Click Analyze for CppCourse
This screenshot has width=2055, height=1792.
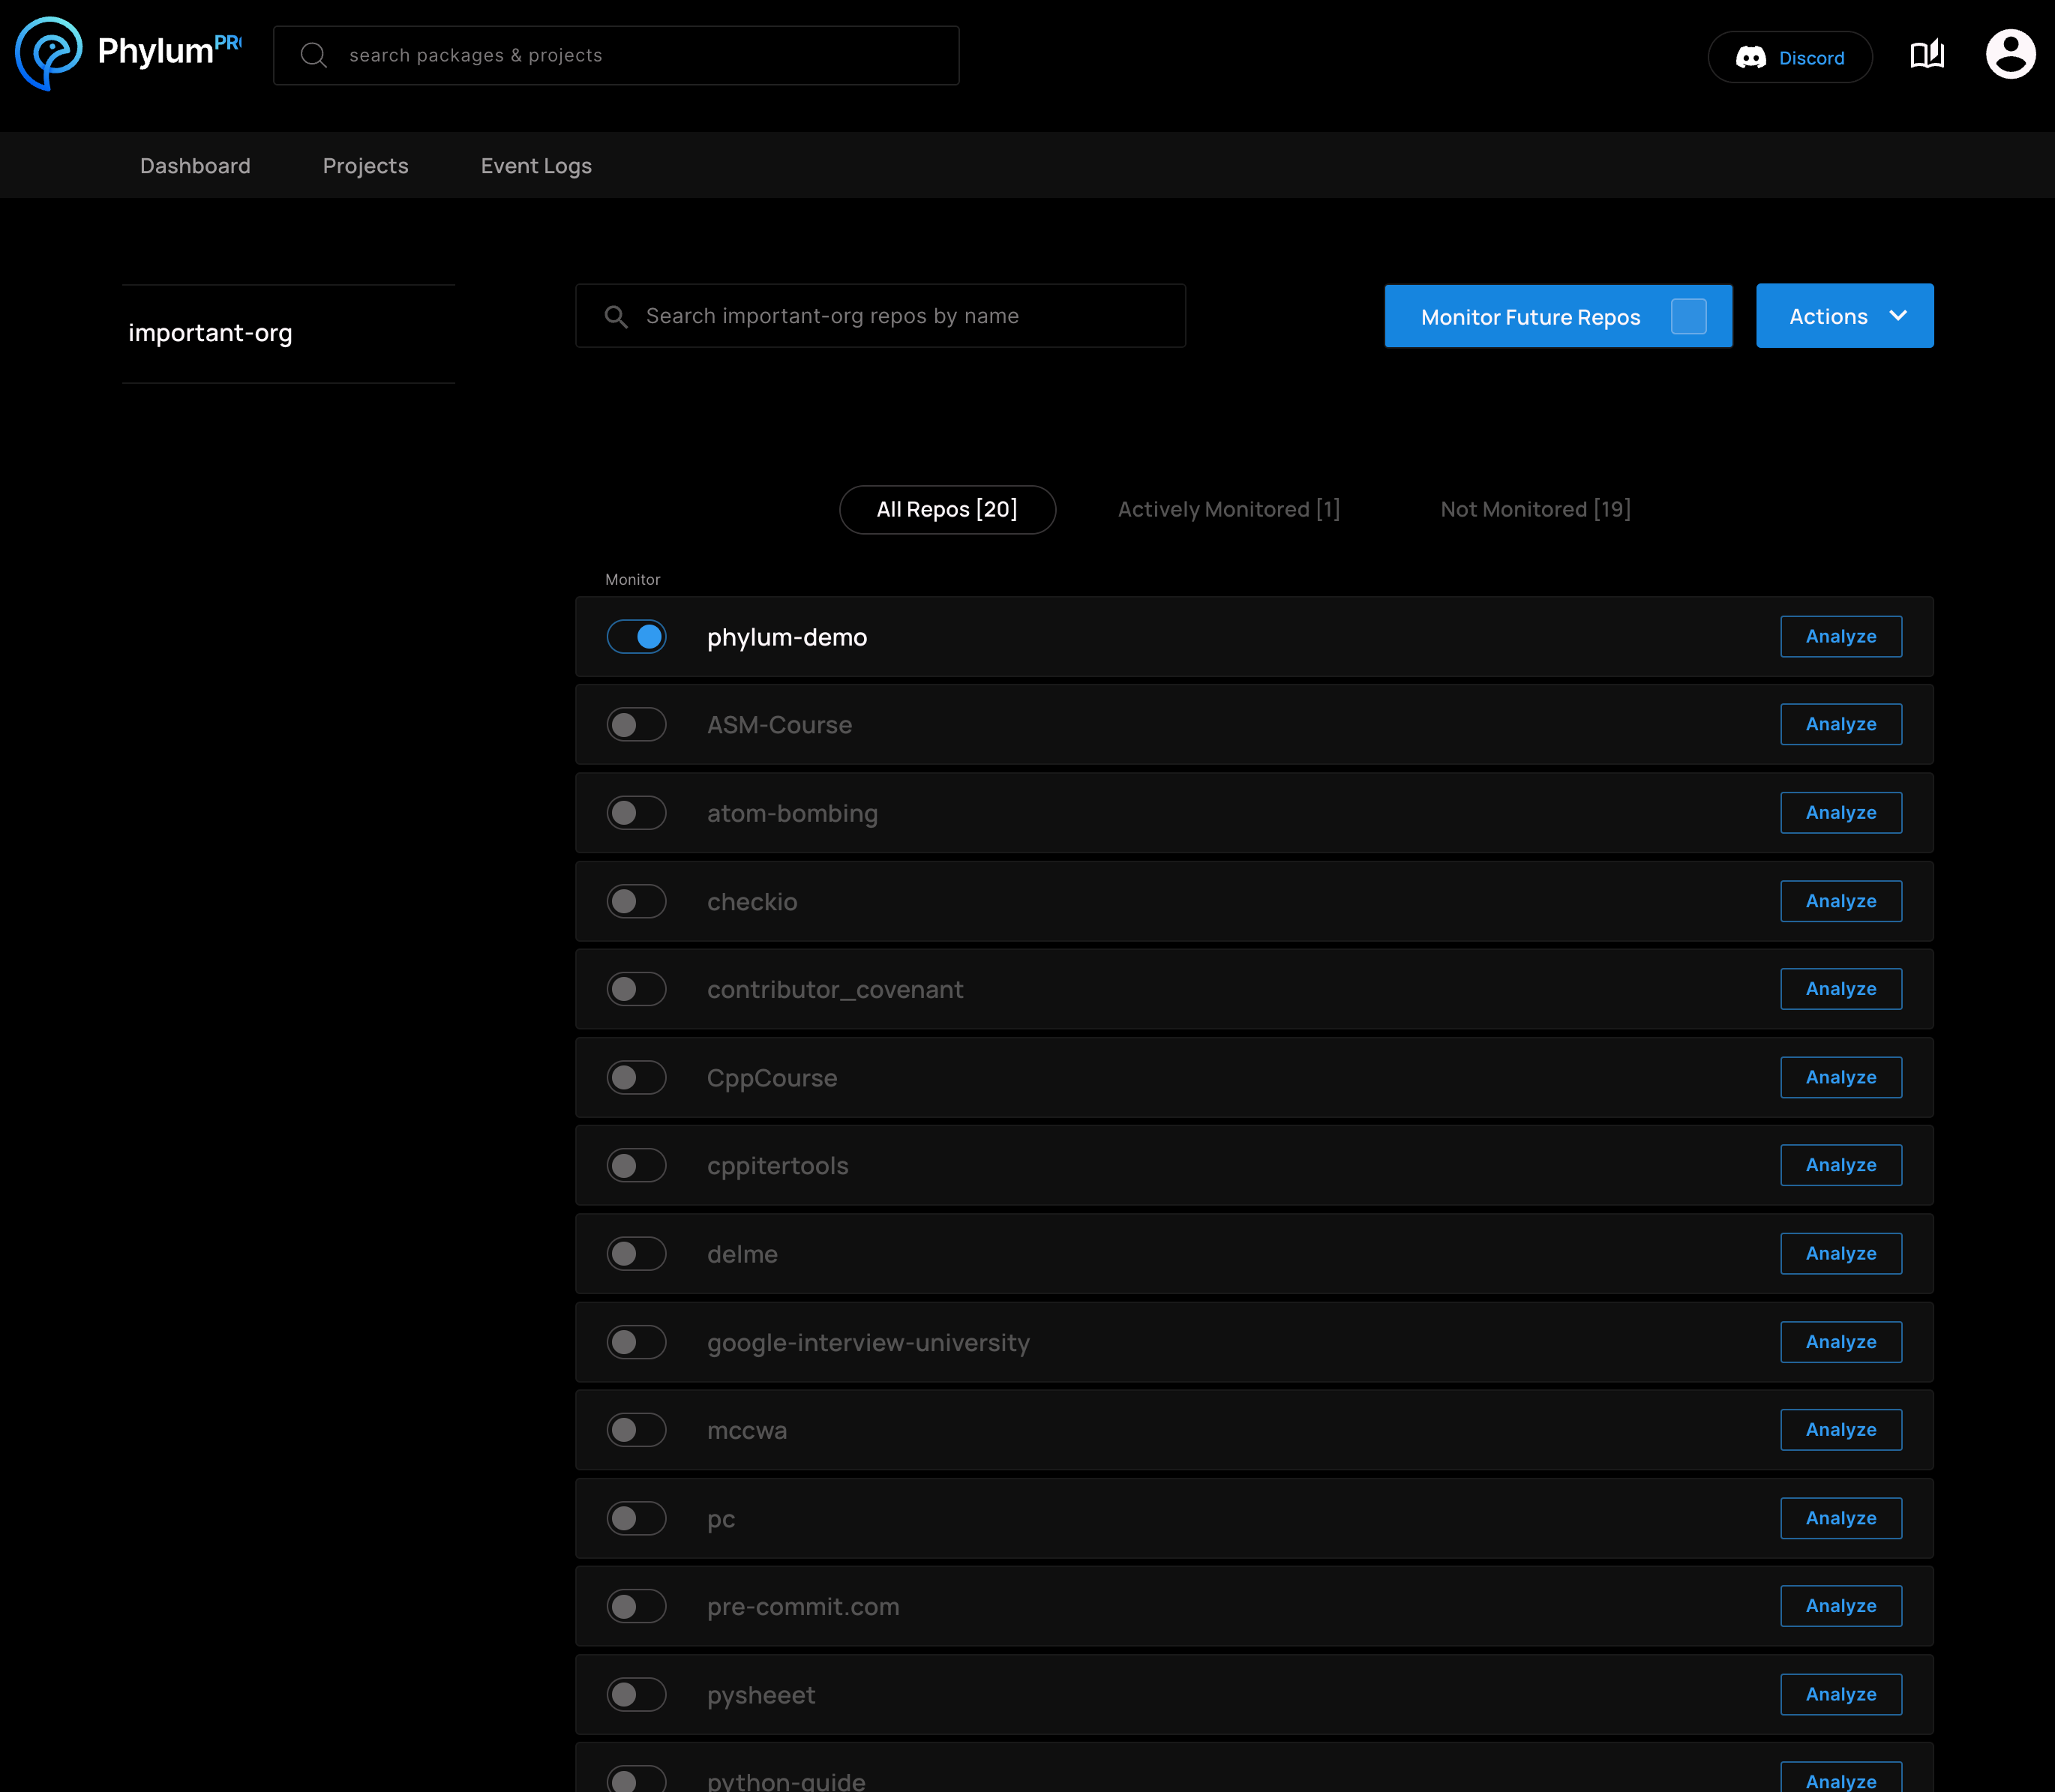pyautogui.click(x=1841, y=1077)
